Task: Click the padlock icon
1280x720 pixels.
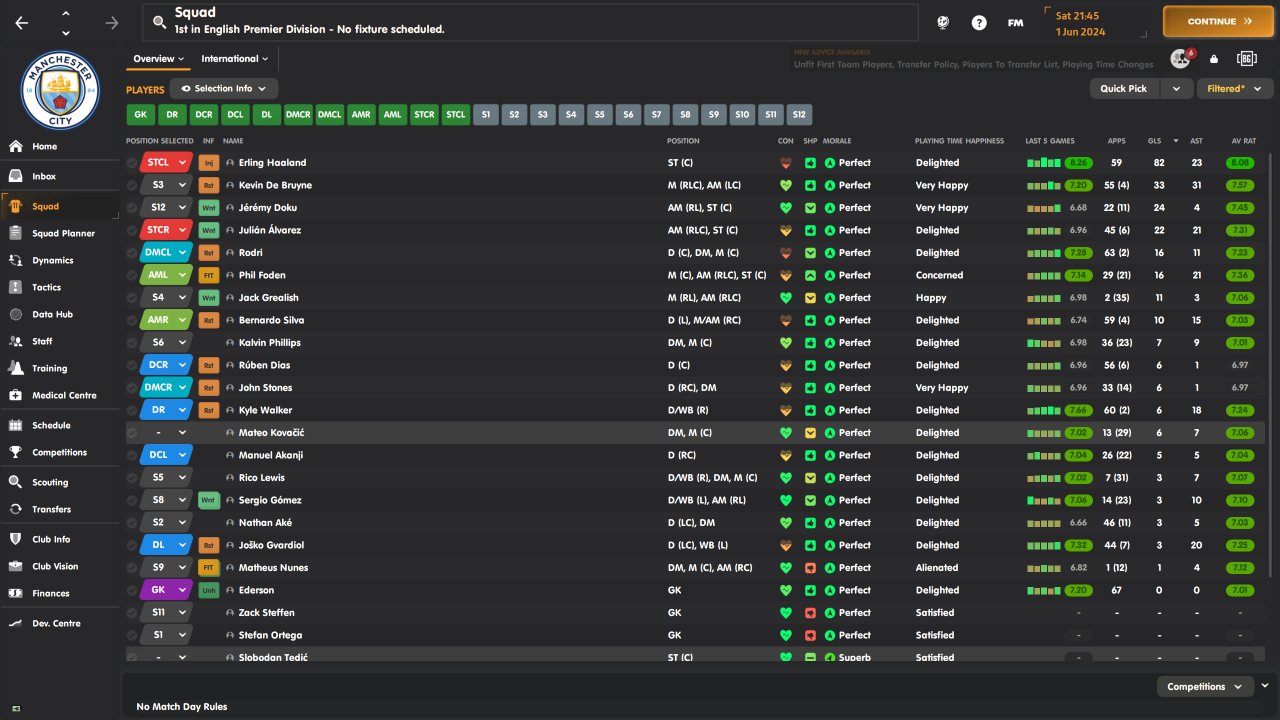Action: click(x=1214, y=59)
